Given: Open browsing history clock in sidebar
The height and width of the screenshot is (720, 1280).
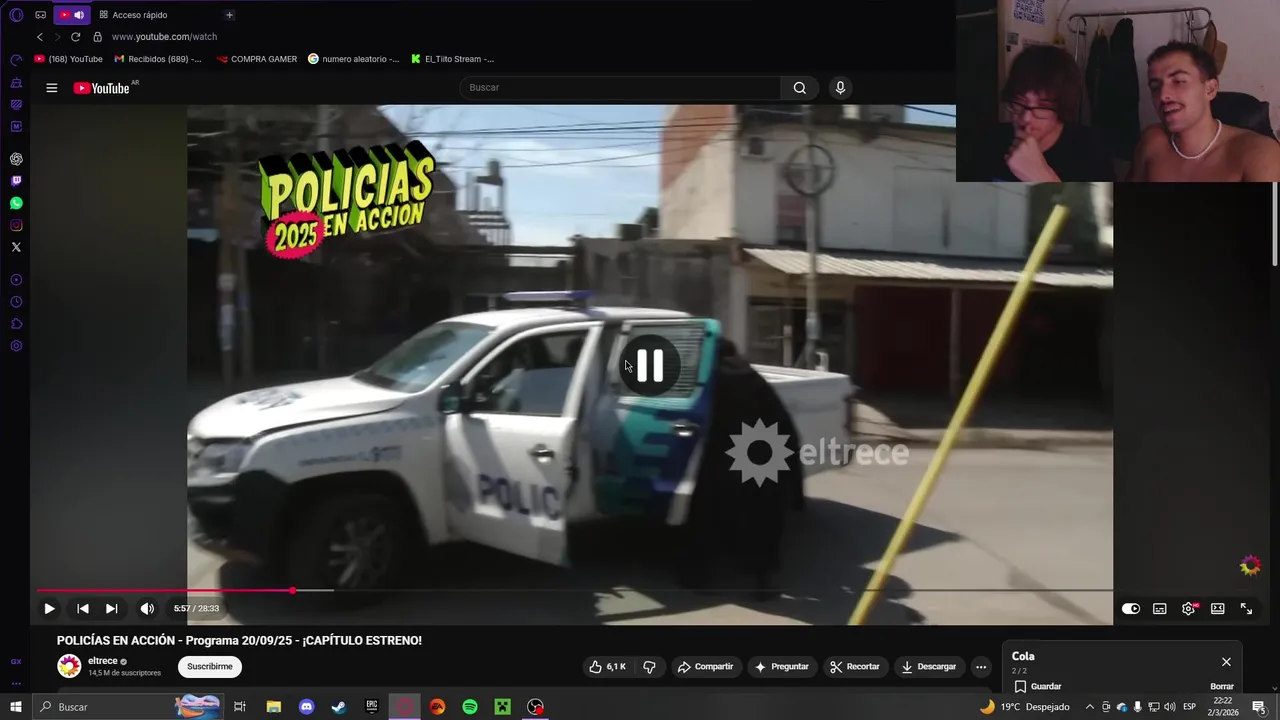Looking at the screenshot, I should (16, 302).
